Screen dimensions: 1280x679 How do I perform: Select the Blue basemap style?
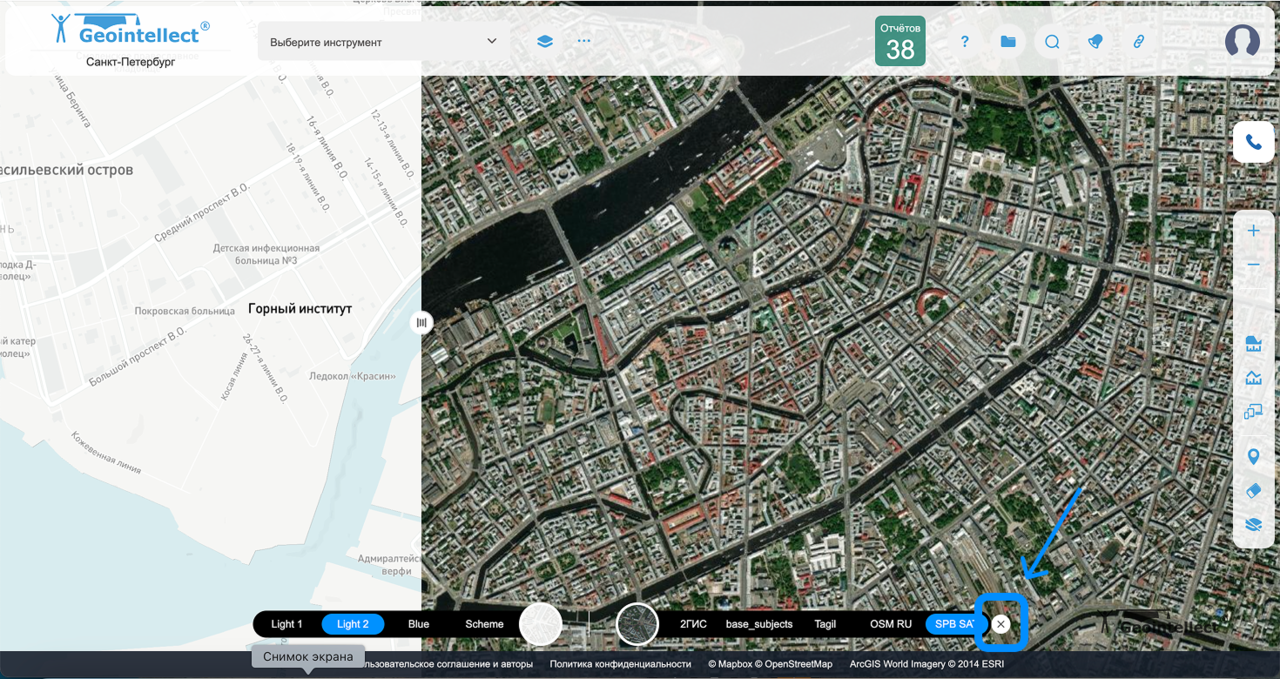418,624
